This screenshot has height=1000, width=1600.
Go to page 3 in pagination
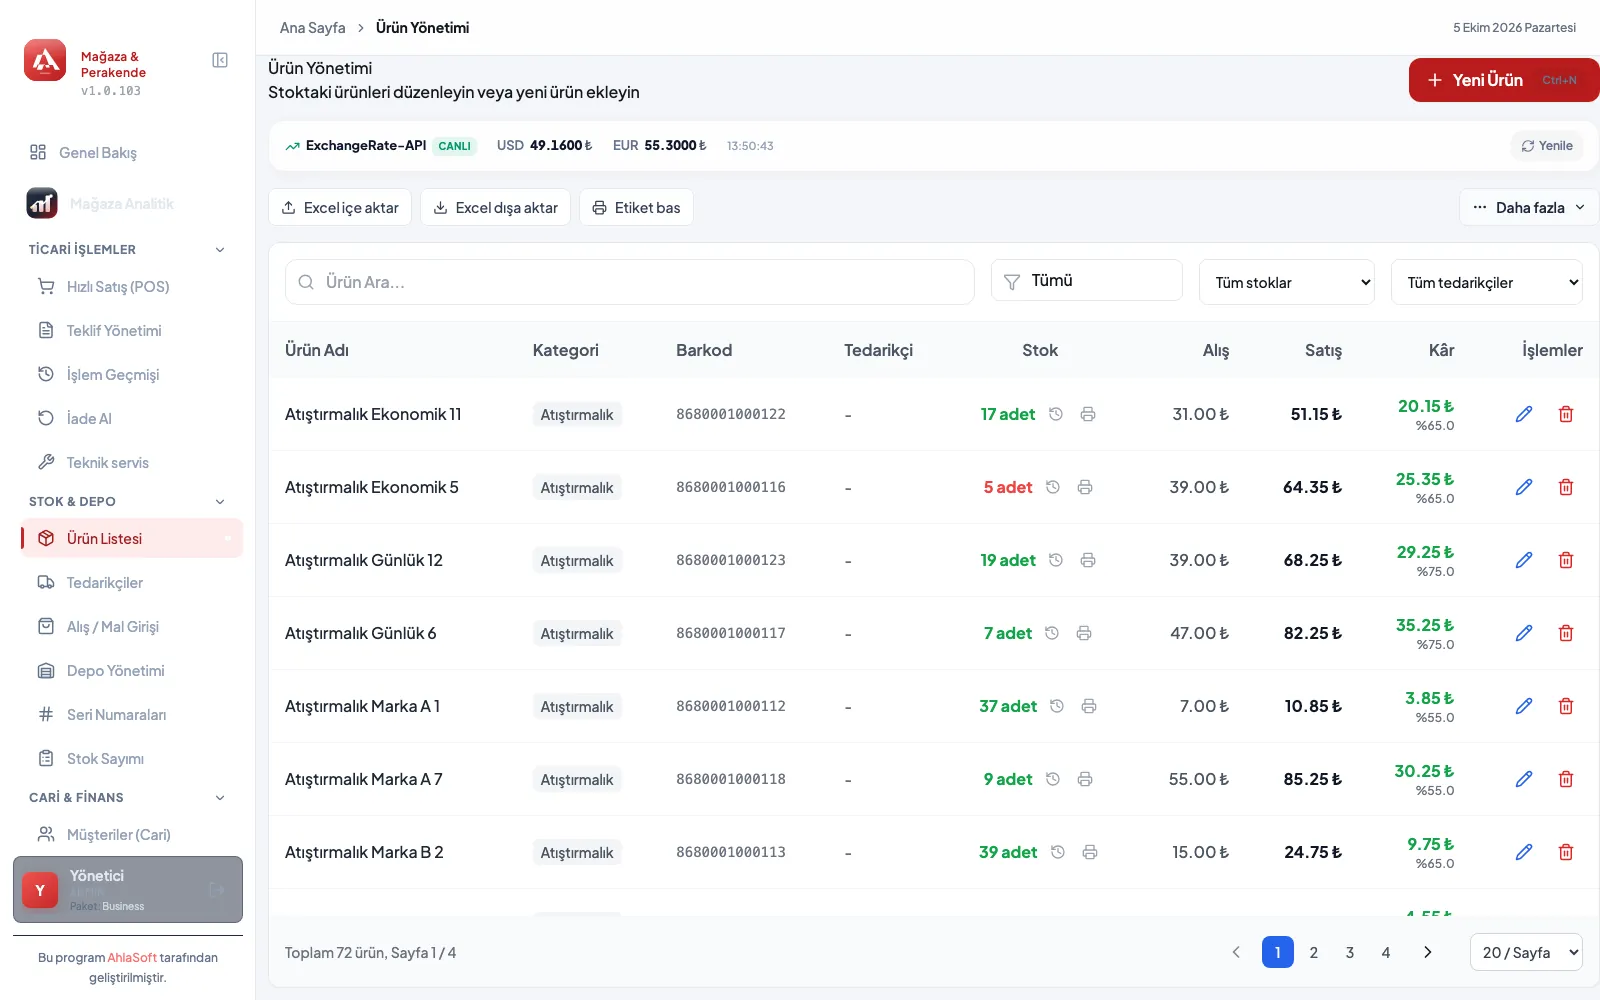[x=1350, y=952]
